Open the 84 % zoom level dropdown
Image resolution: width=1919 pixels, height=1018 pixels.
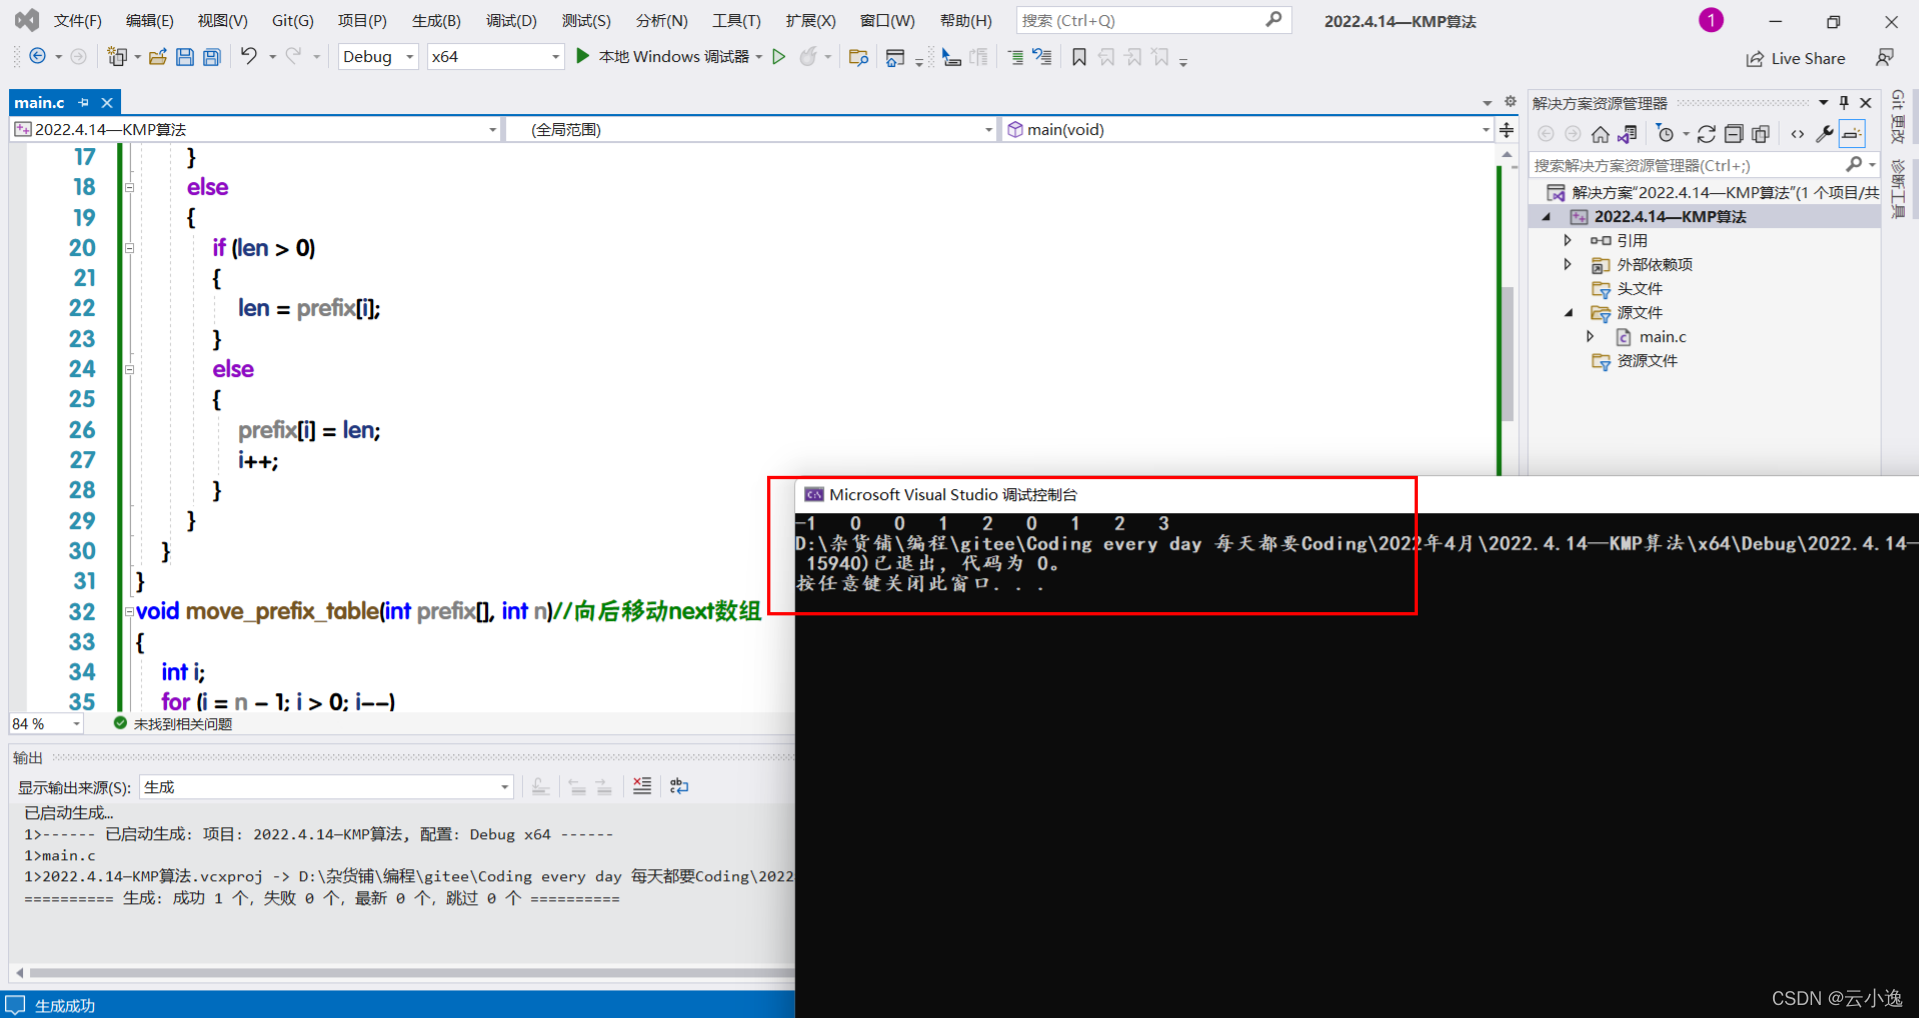(x=46, y=723)
